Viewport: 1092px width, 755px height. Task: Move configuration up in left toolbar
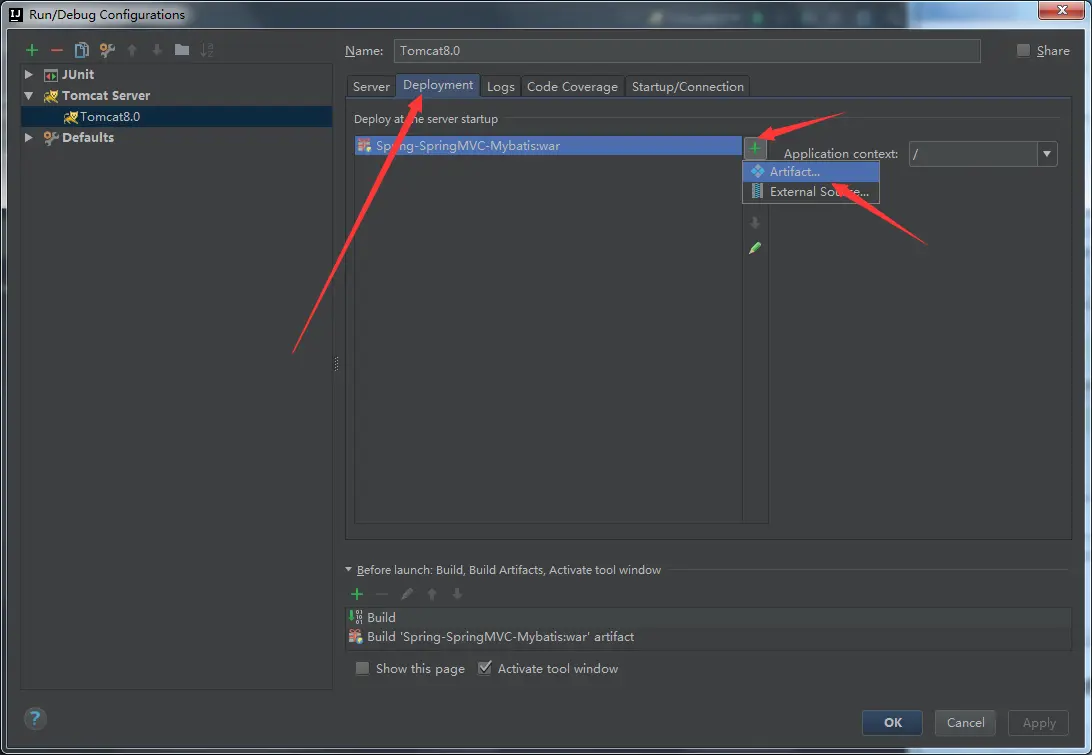tap(132, 50)
